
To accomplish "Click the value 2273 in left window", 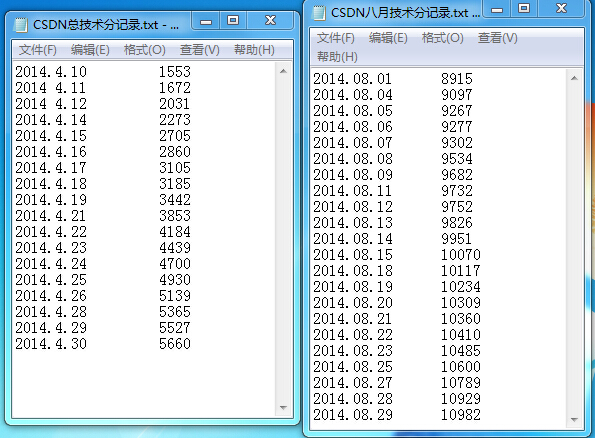I will [175, 120].
